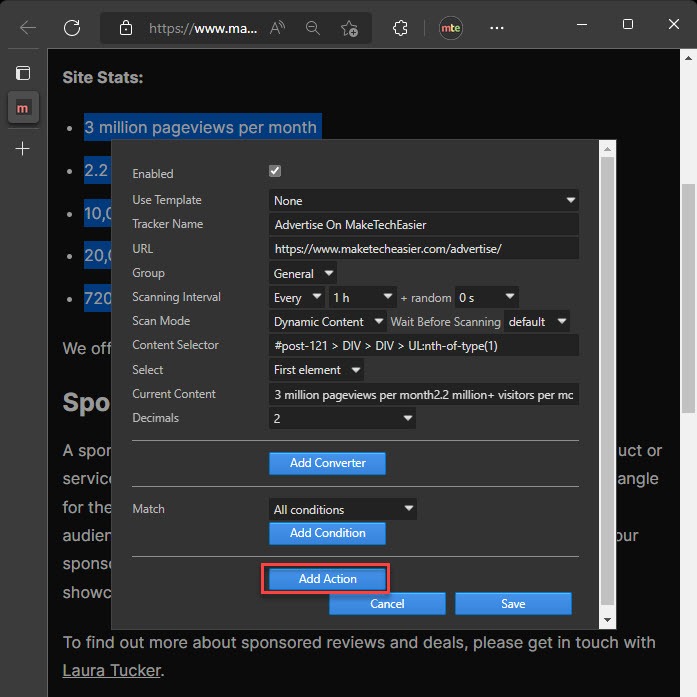This screenshot has width=697, height=697.
Task: Click the Tracker Name field
Action: pos(424,224)
